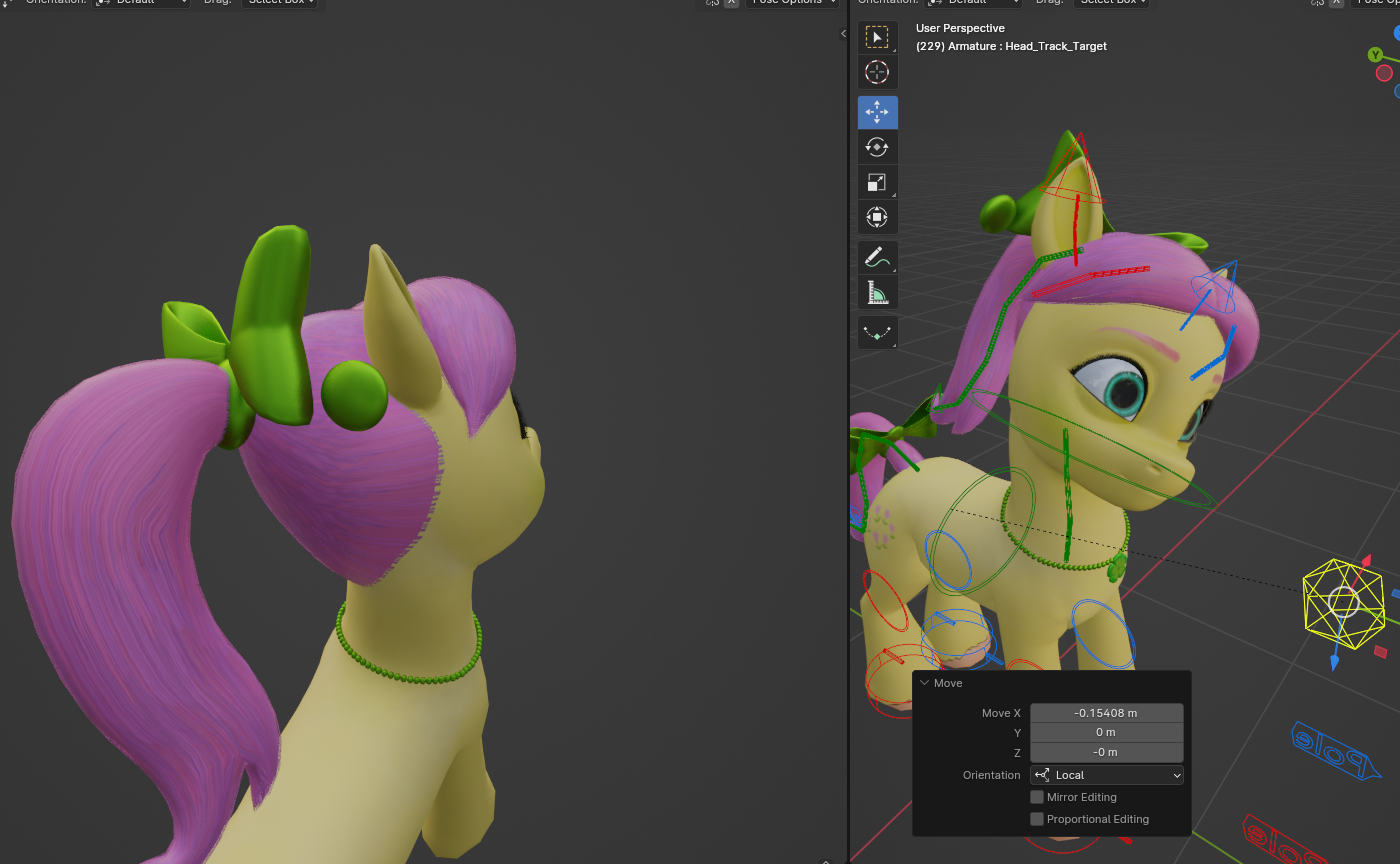
Task: Open the Orientation Local dropdown
Action: coord(1106,775)
